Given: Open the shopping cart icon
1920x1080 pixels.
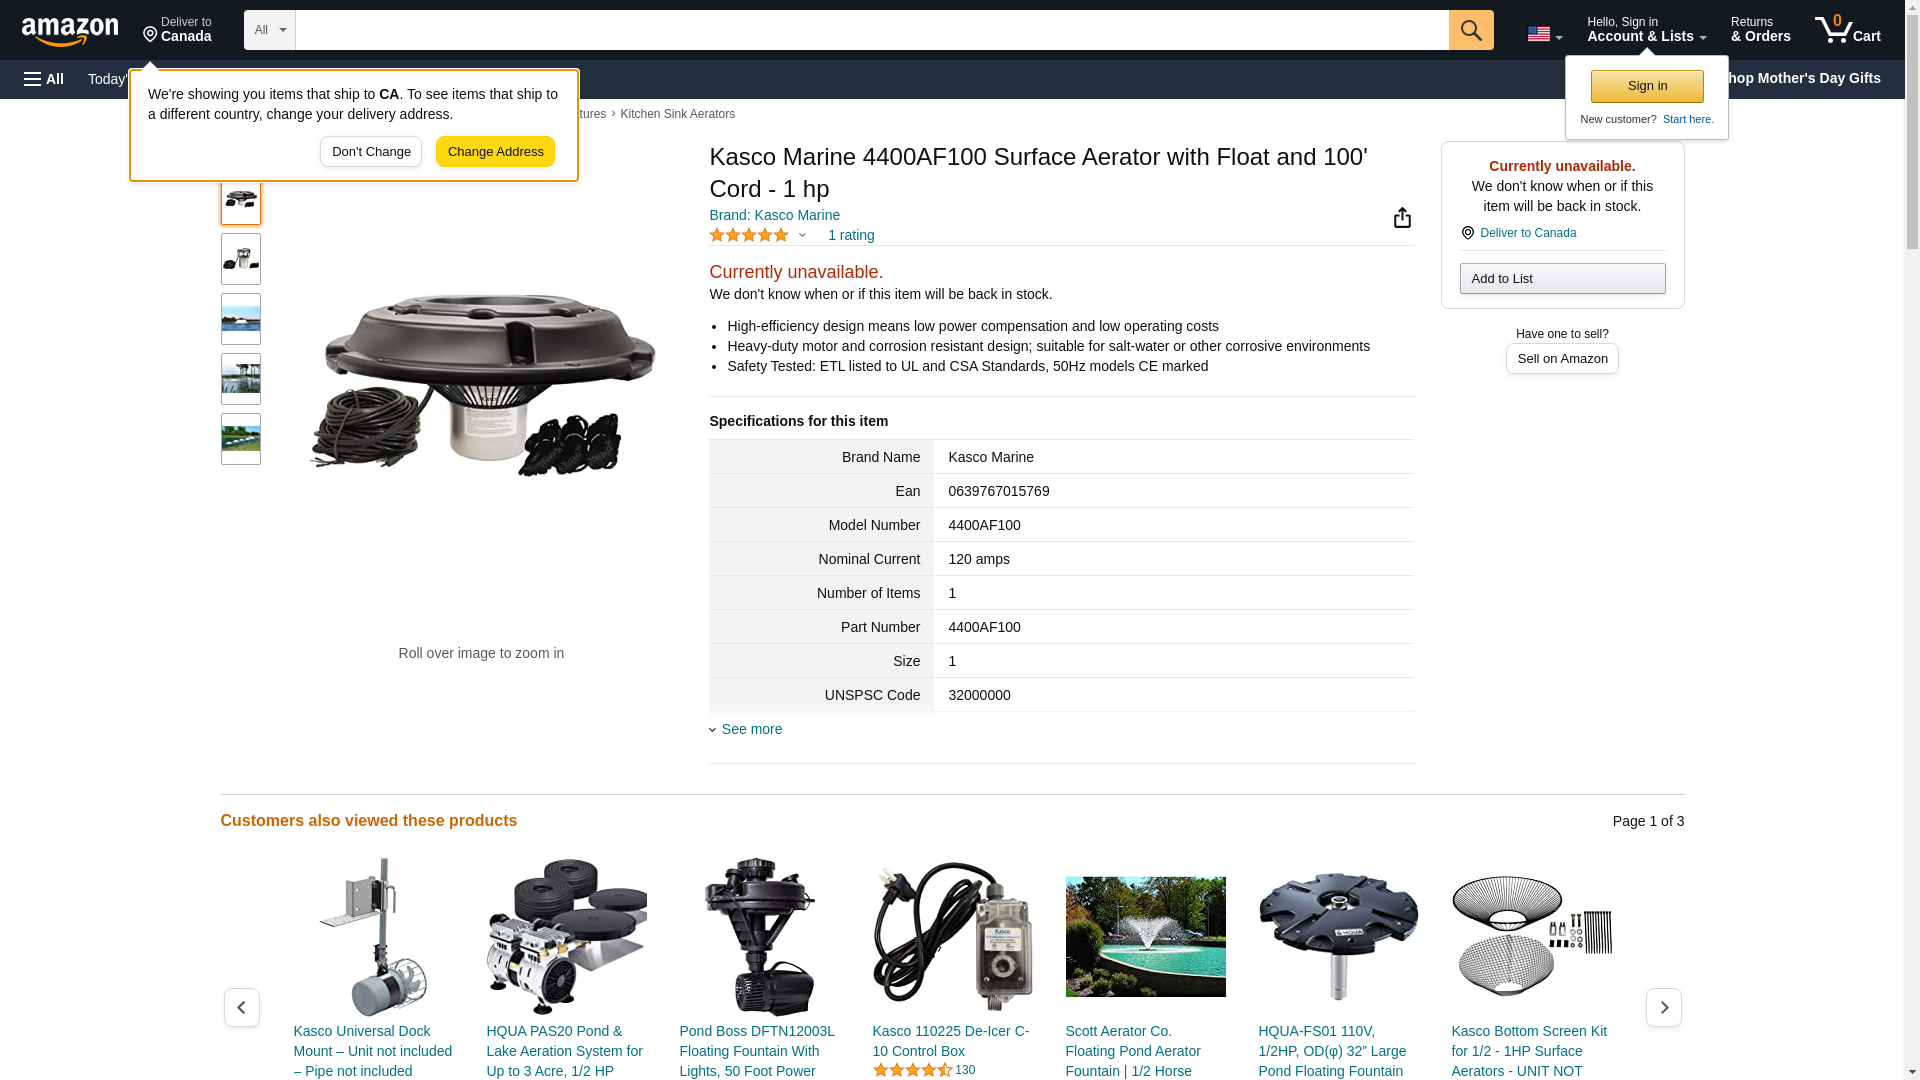Looking at the screenshot, I should (x=1847, y=30).
